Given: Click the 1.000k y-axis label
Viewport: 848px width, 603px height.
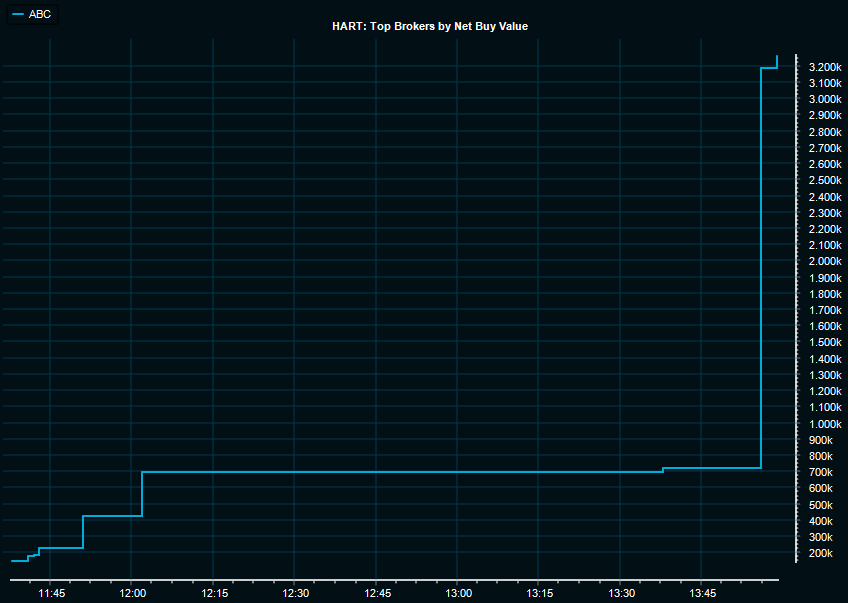Looking at the screenshot, I should point(824,423).
